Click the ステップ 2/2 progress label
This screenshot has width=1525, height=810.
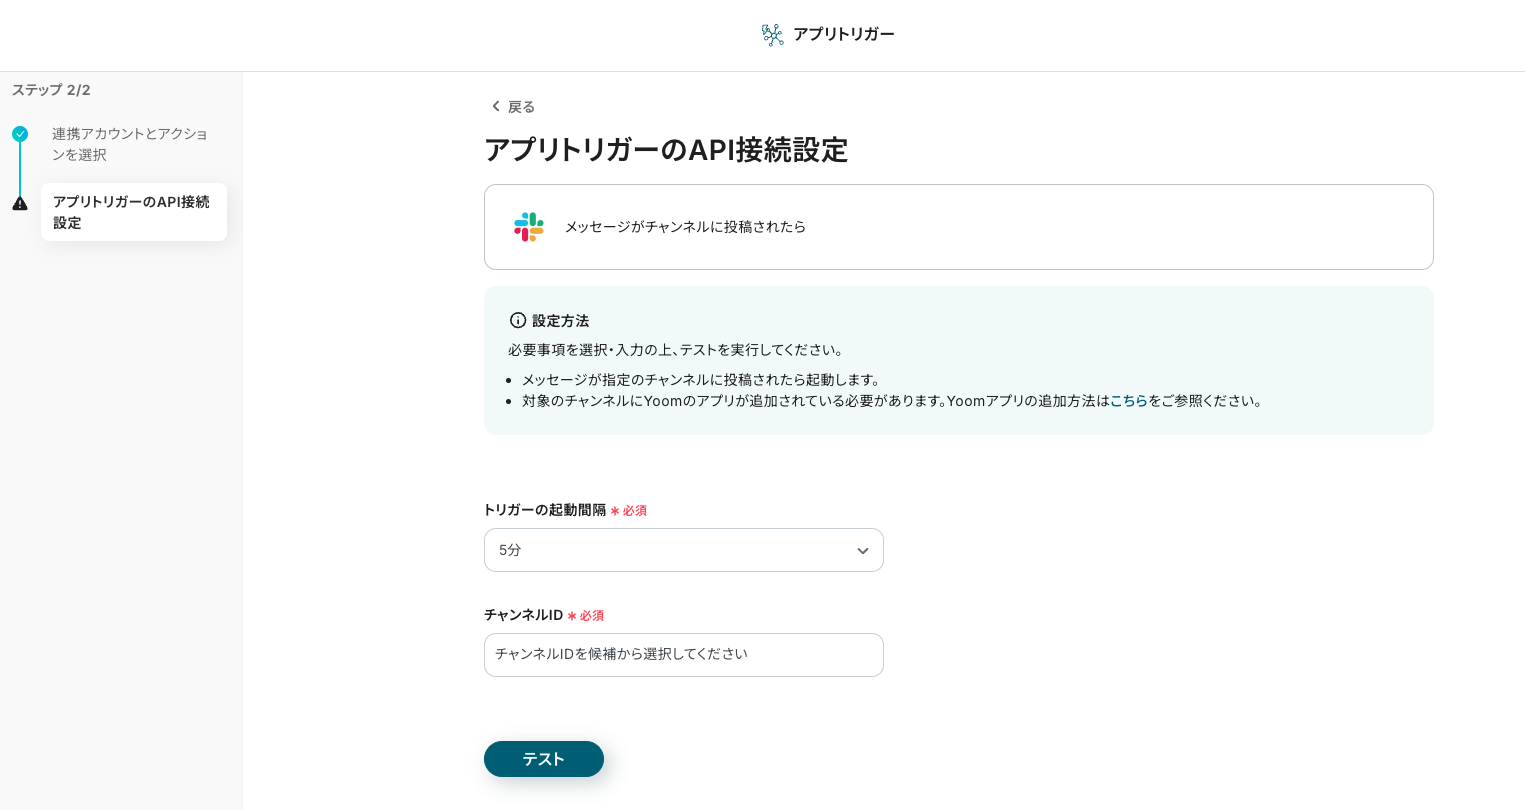(51, 90)
